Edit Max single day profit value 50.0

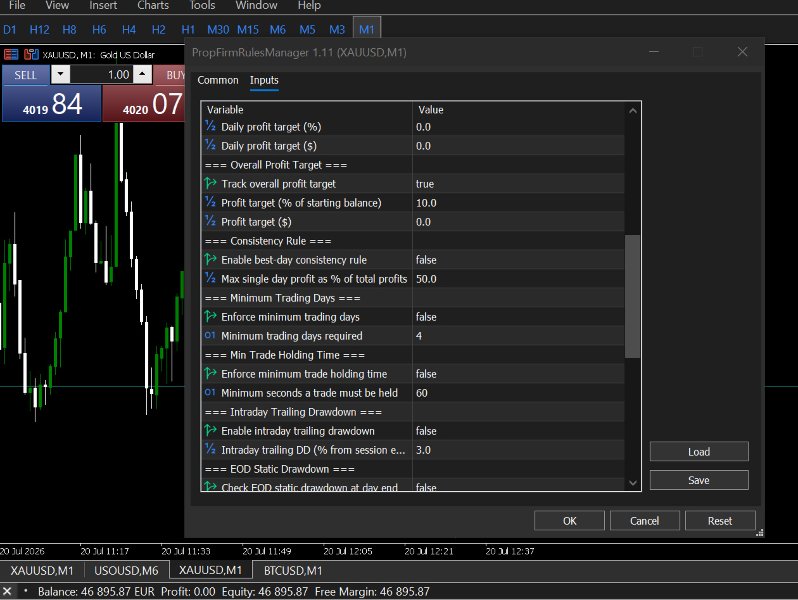(519, 279)
